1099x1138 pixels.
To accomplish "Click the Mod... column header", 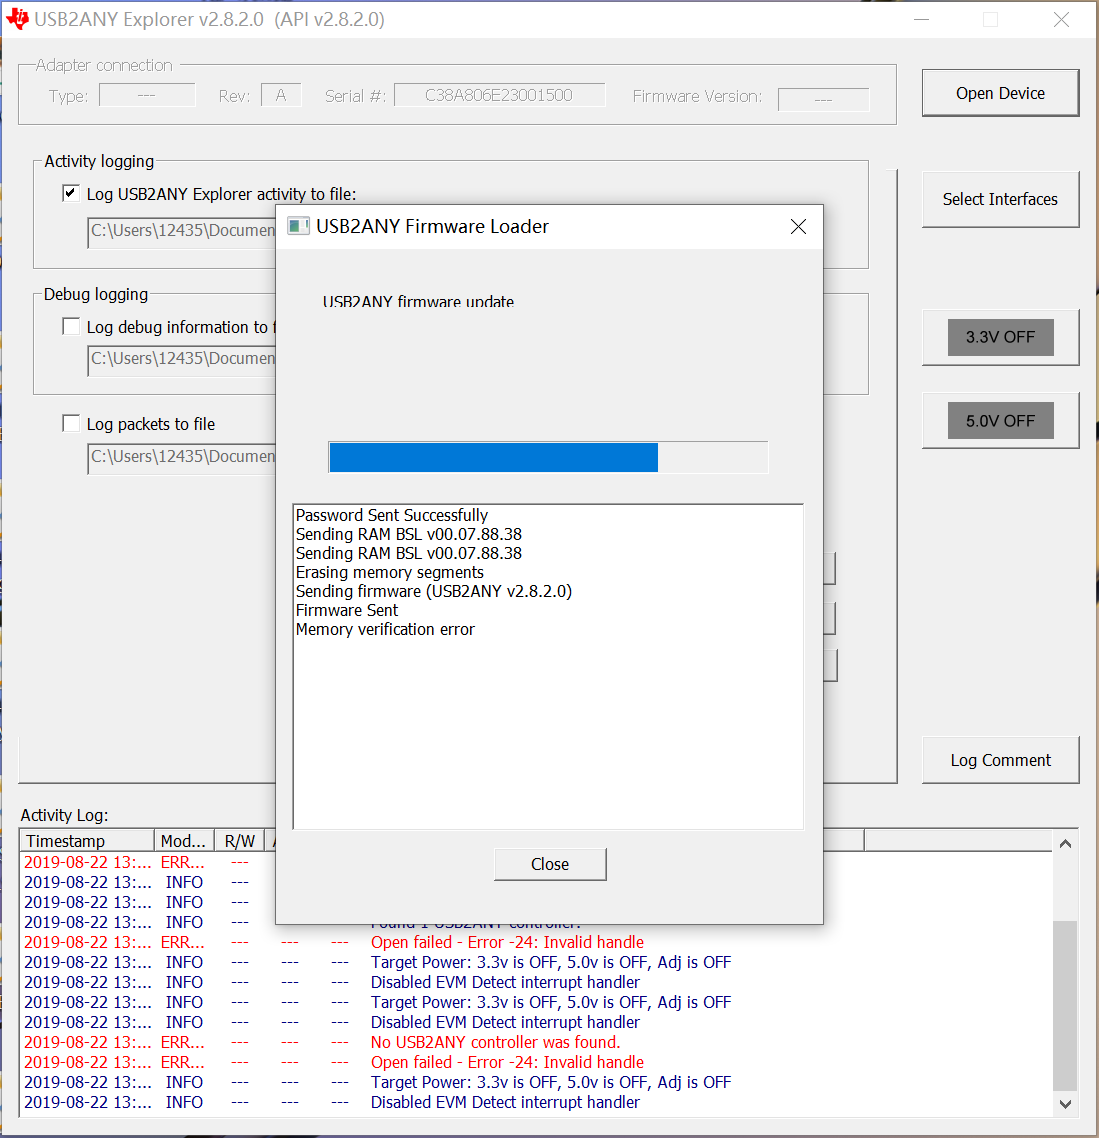I will click(x=184, y=841).
